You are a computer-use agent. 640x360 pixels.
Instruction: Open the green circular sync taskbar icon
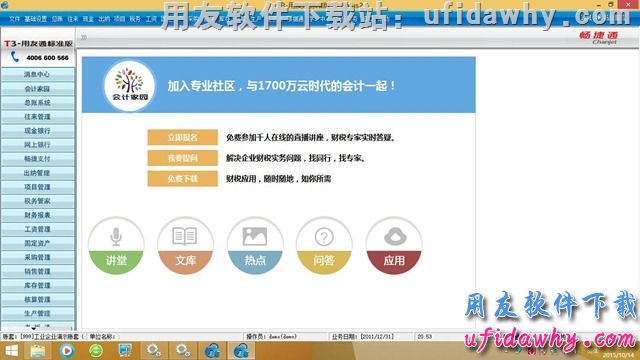pyautogui.click(x=96, y=351)
